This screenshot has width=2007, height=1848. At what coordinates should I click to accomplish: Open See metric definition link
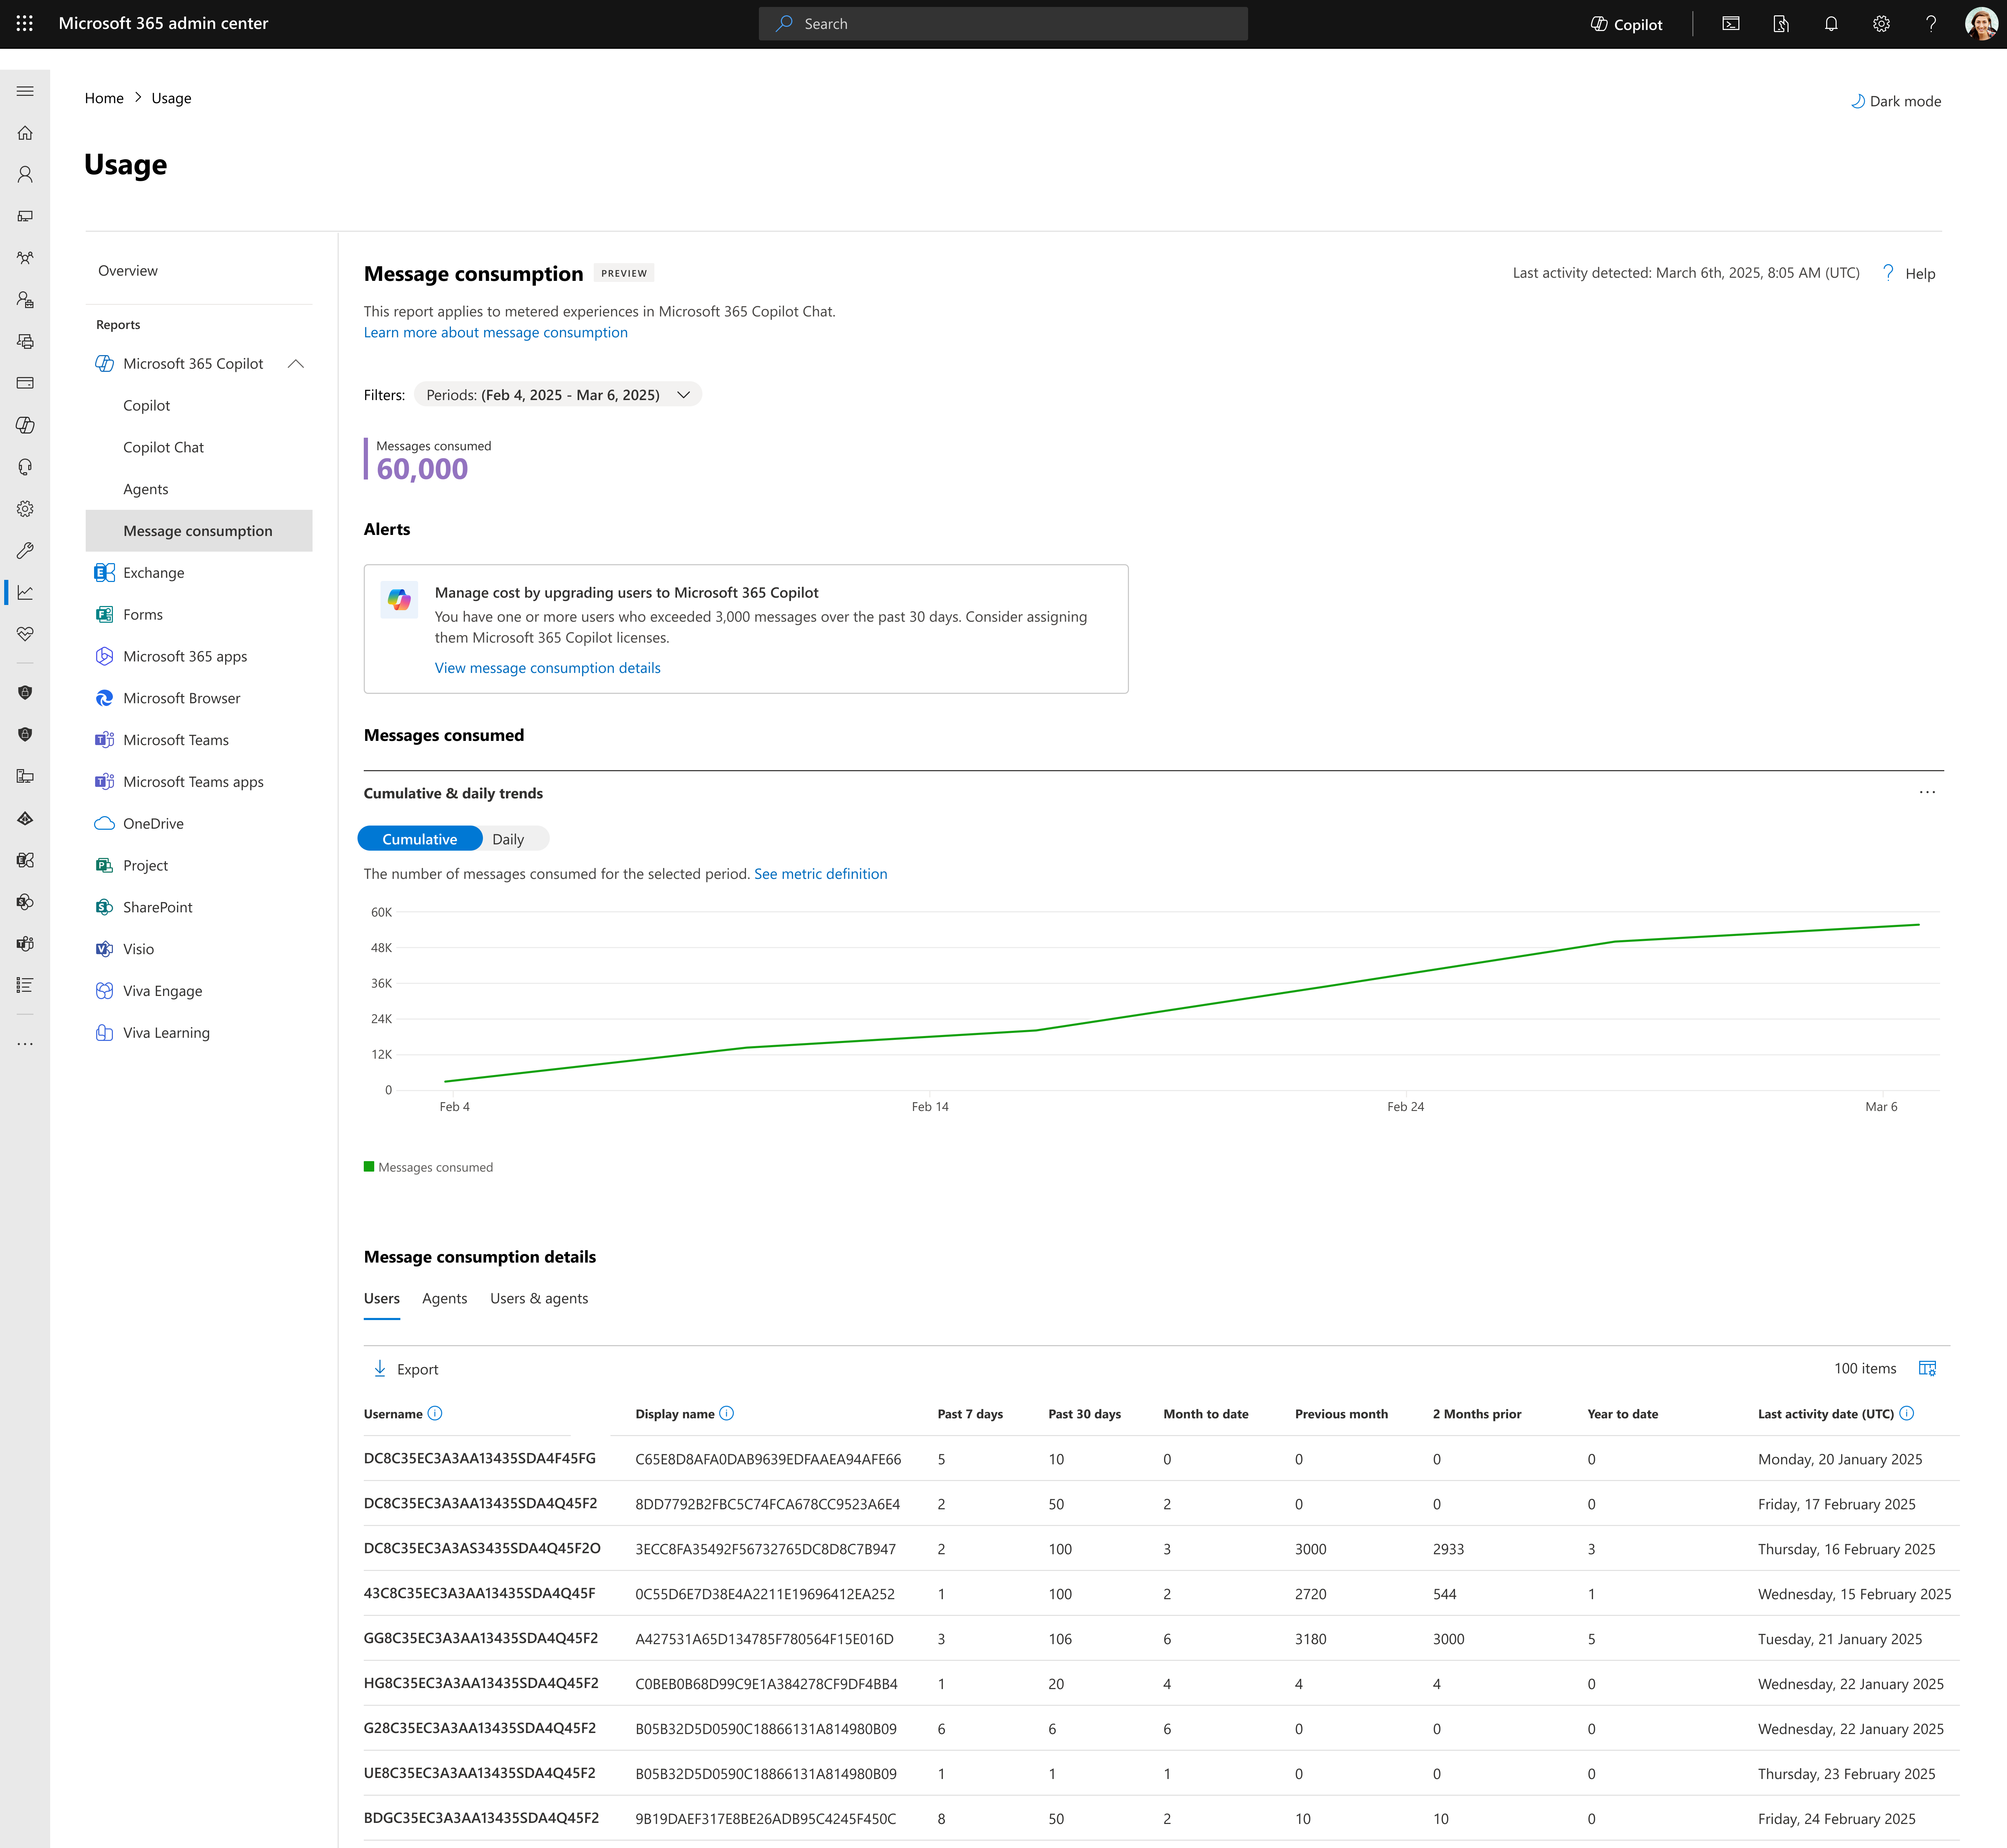(821, 874)
